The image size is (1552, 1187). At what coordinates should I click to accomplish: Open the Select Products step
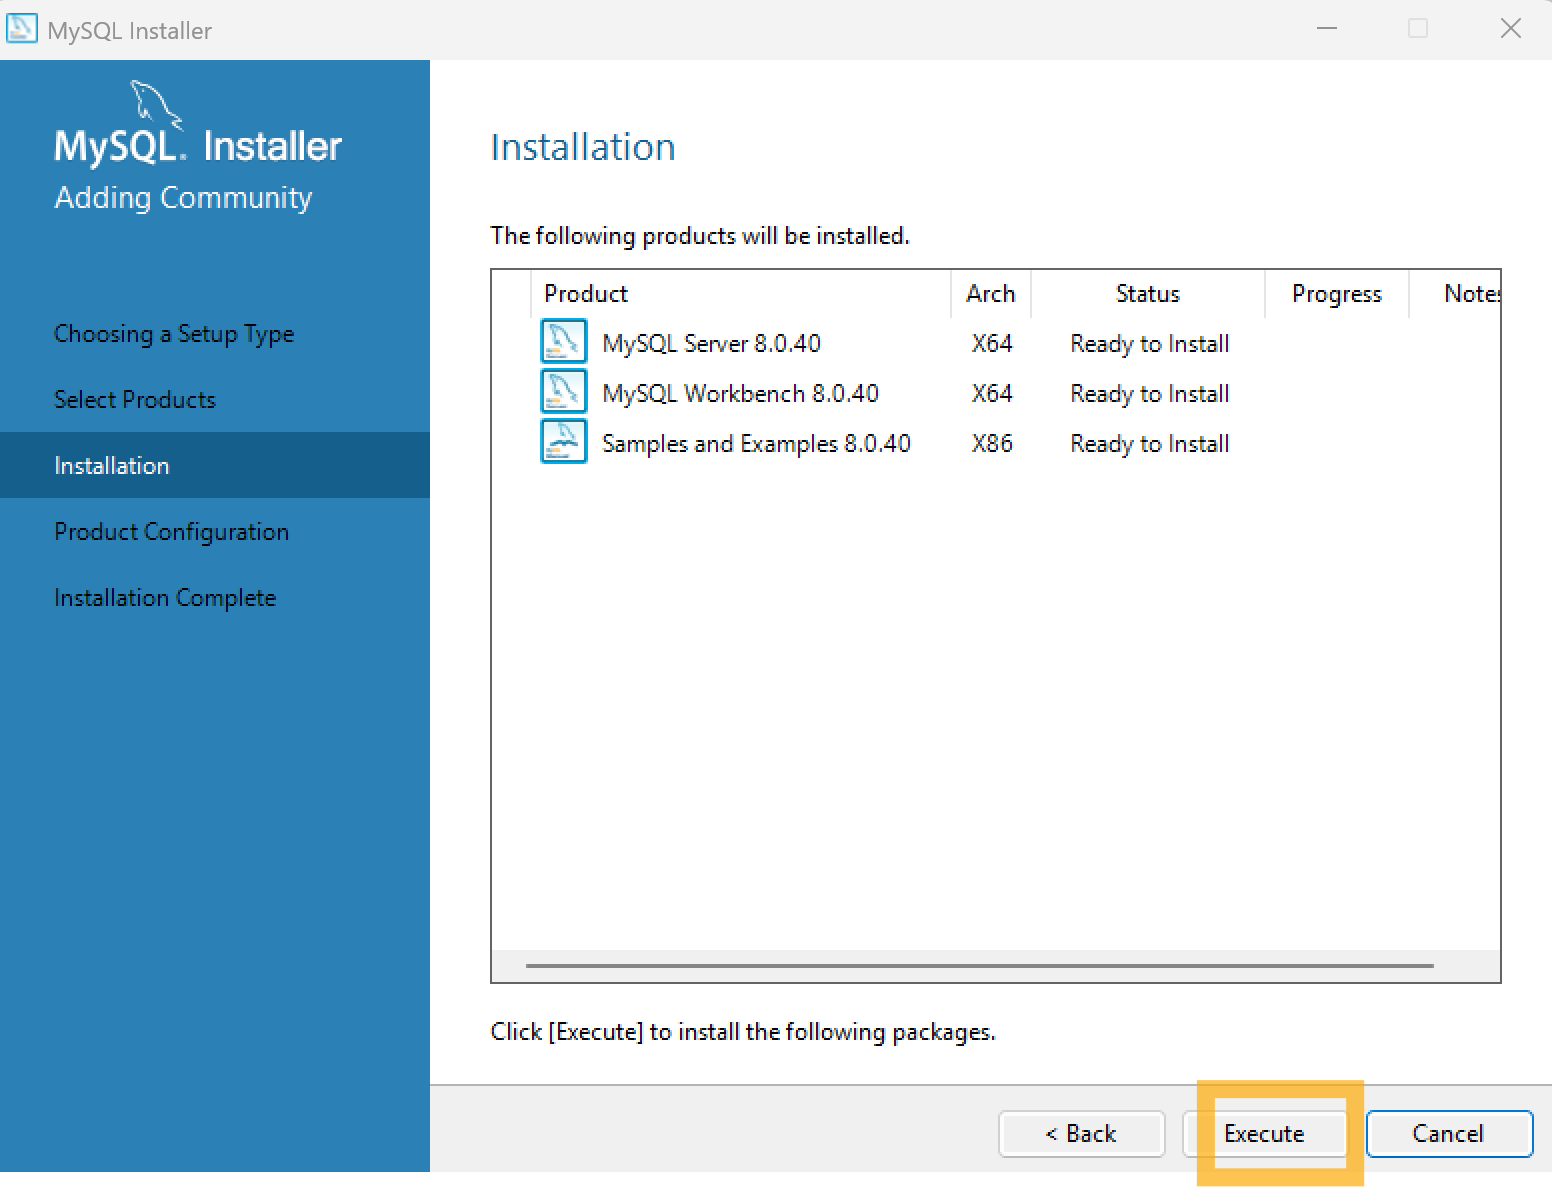[135, 399]
